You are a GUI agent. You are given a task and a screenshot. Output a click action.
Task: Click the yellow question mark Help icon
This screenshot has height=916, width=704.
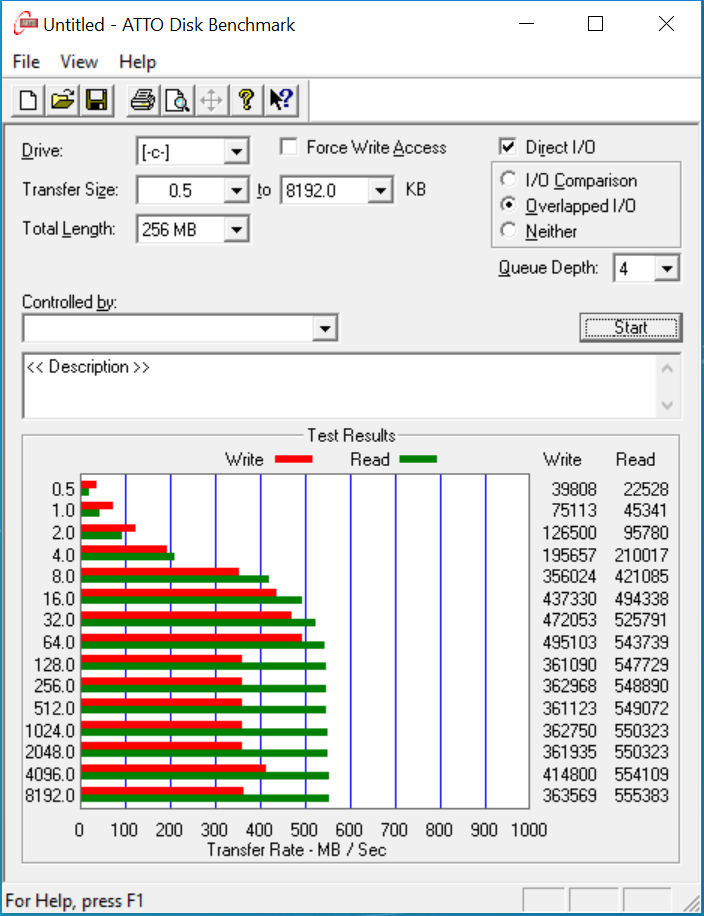(247, 100)
